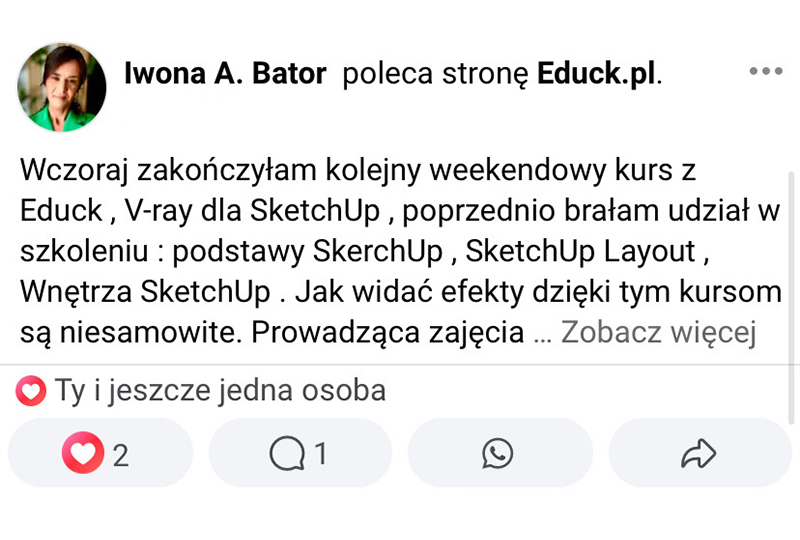Share the post via the WhatsApp icon
The height and width of the screenshot is (540, 800).
pyautogui.click(x=497, y=454)
